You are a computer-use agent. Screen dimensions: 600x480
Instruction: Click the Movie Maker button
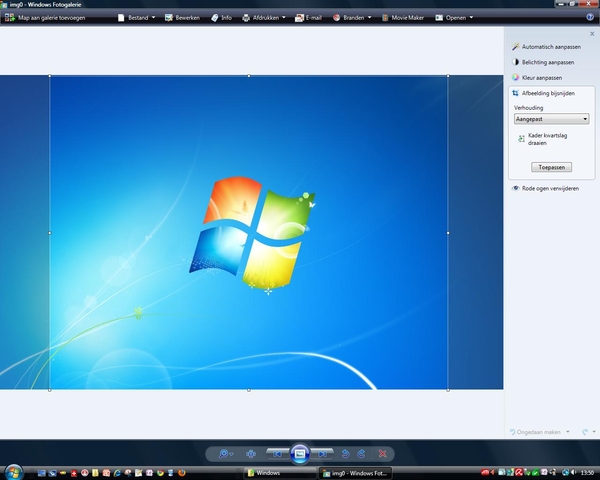tap(403, 18)
